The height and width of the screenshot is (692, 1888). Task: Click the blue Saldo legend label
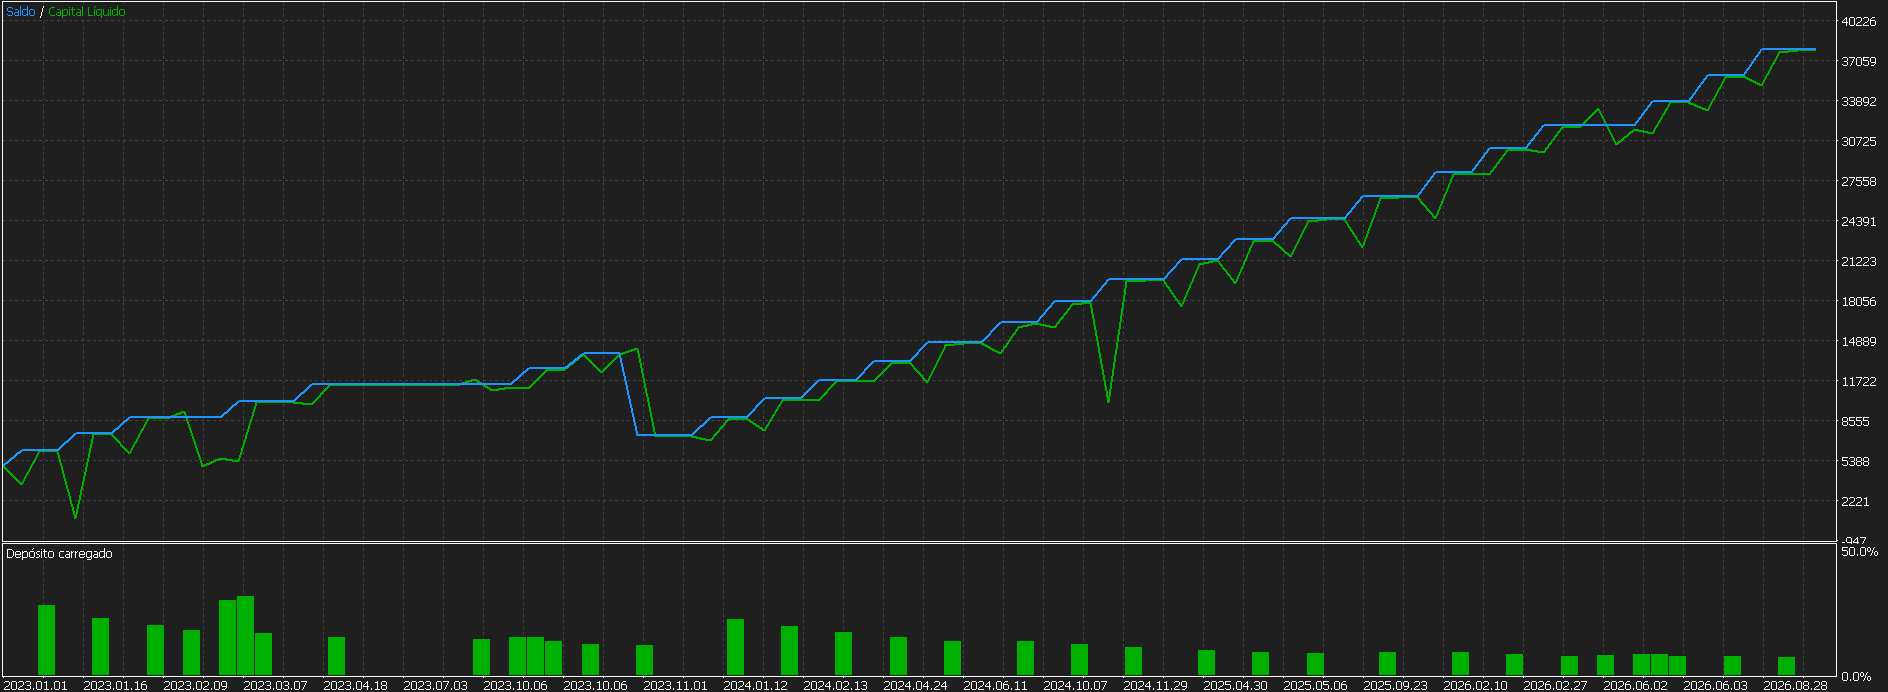coord(21,12)
